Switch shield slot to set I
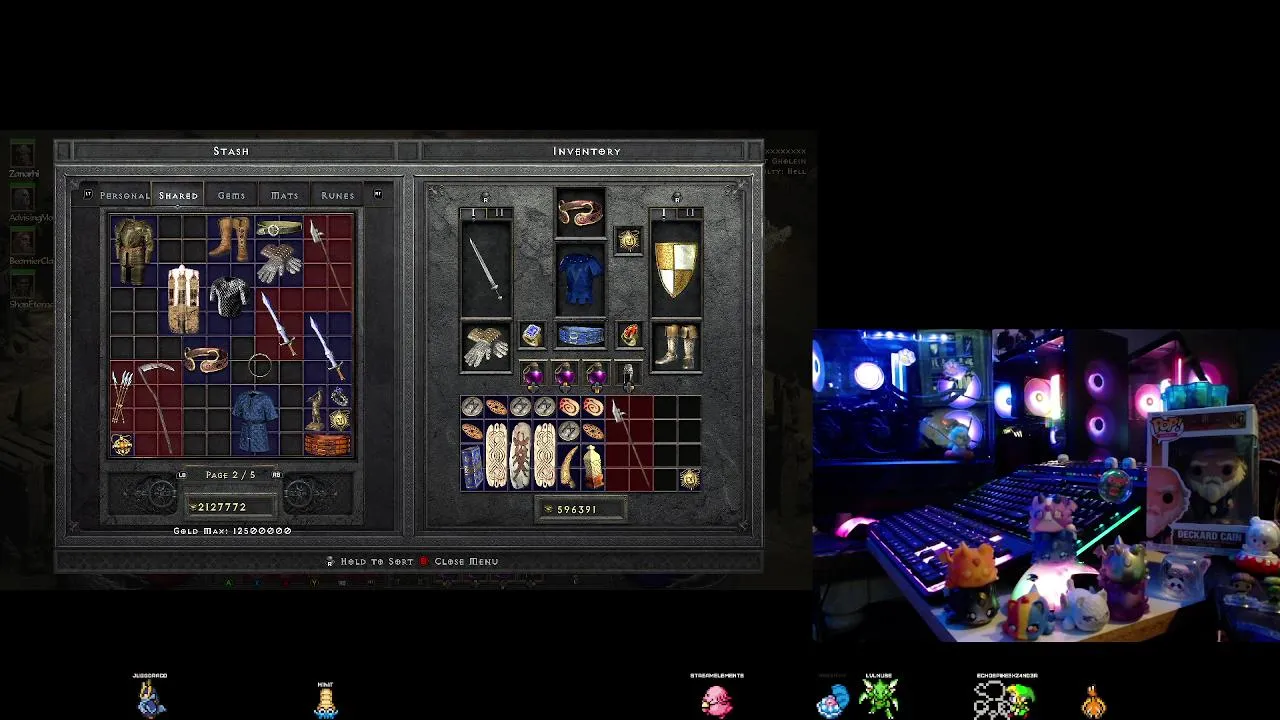 pyautogui.click(x=664, y=213)
